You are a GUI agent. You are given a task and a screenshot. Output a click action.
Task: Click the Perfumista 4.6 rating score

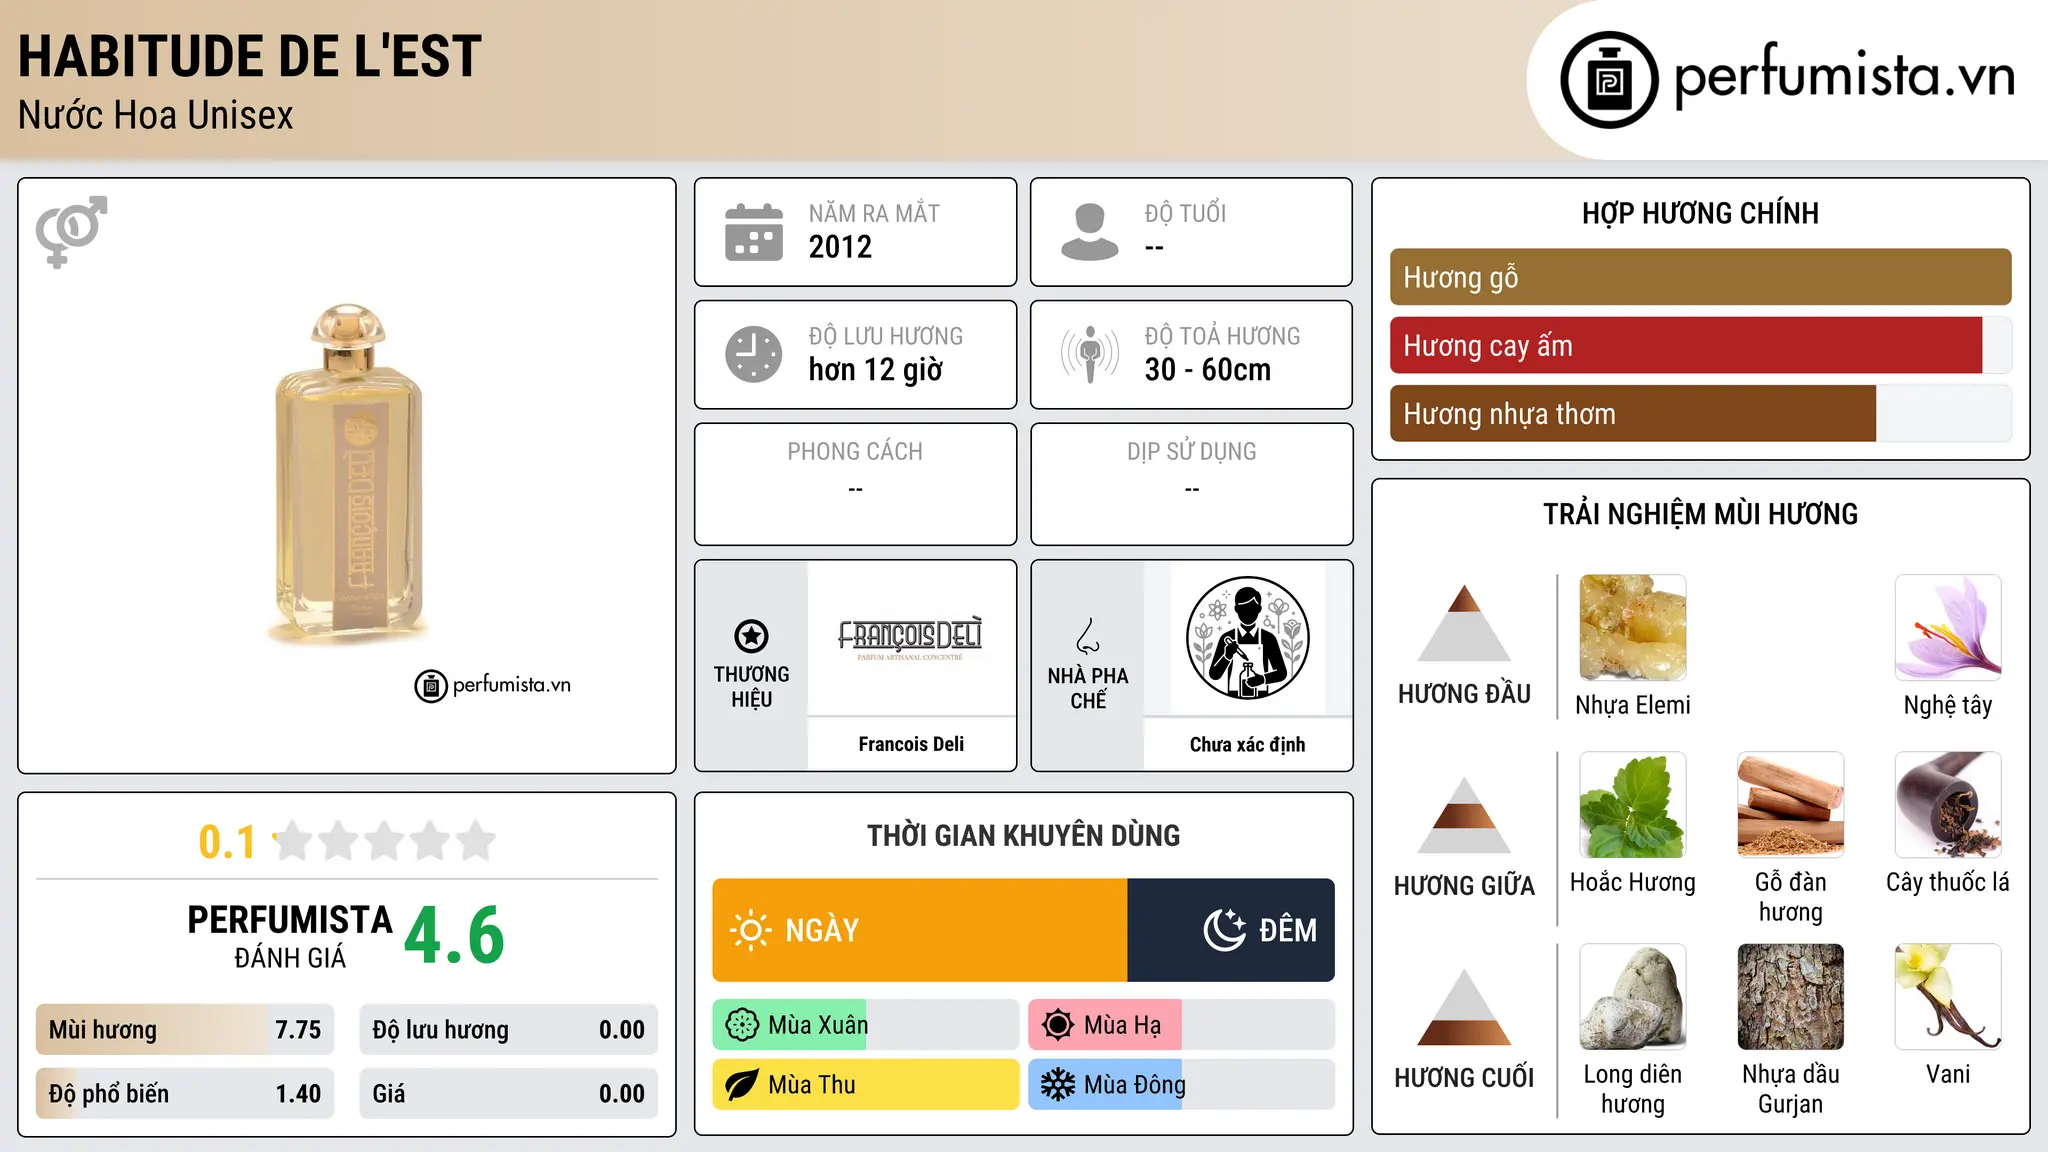coord(455,935)
